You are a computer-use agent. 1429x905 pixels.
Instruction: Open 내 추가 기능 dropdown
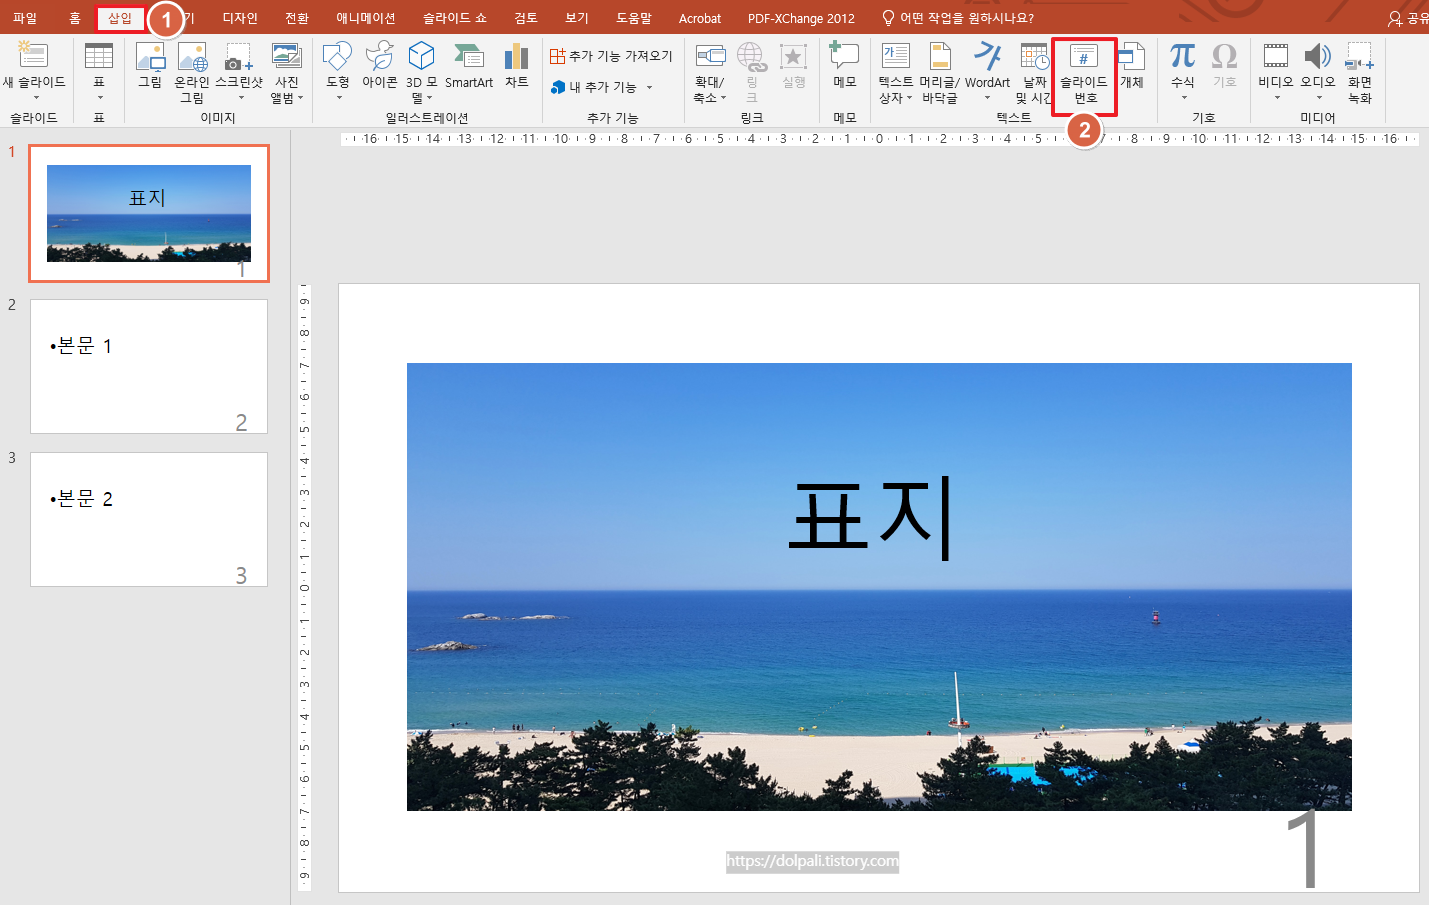pos(601,87)
